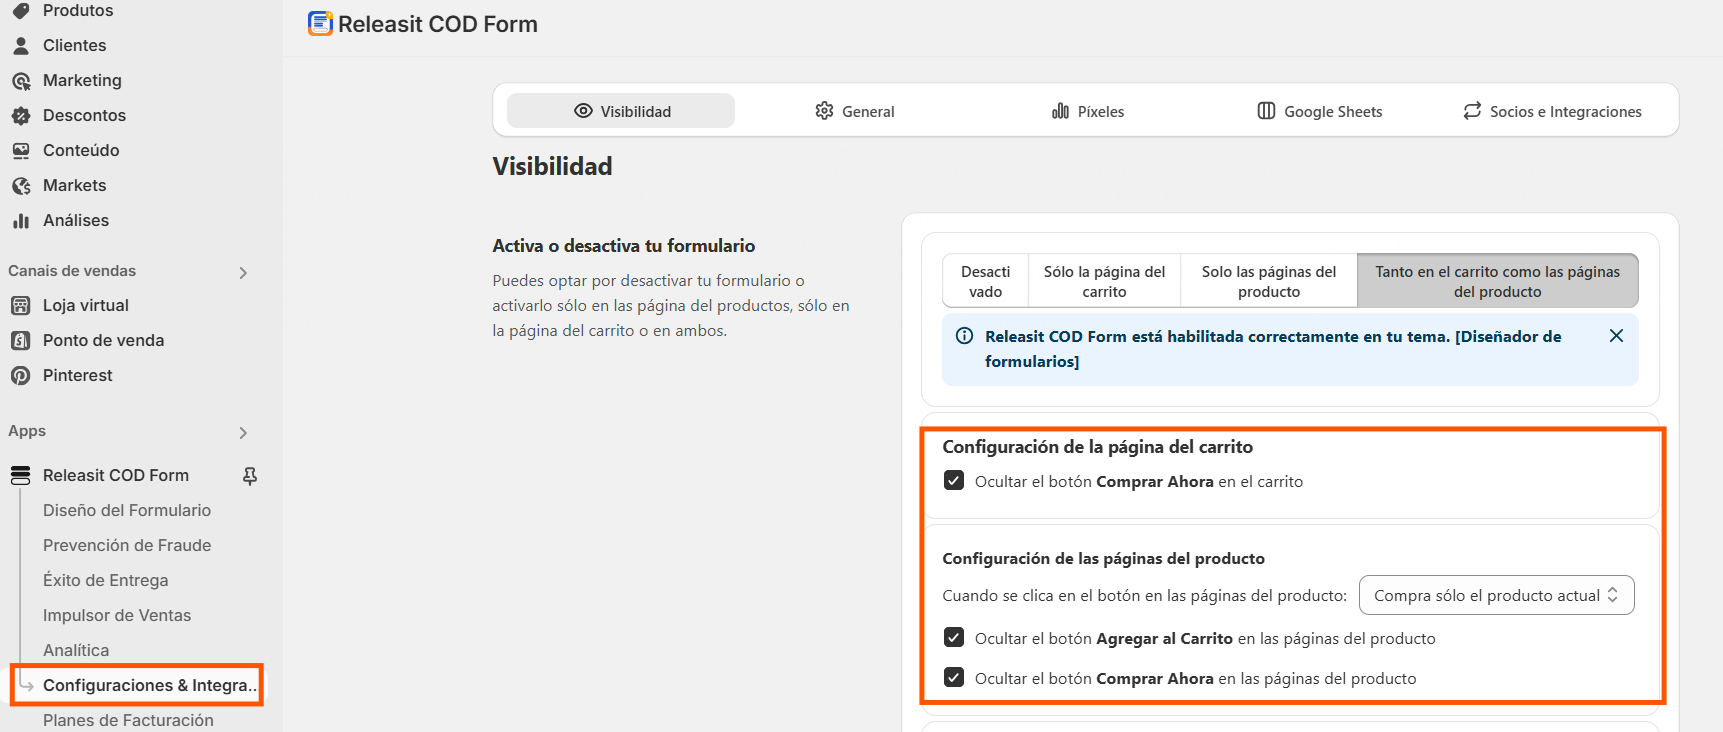
Task: Click the Marketing target icon
Action: point(21,80)
